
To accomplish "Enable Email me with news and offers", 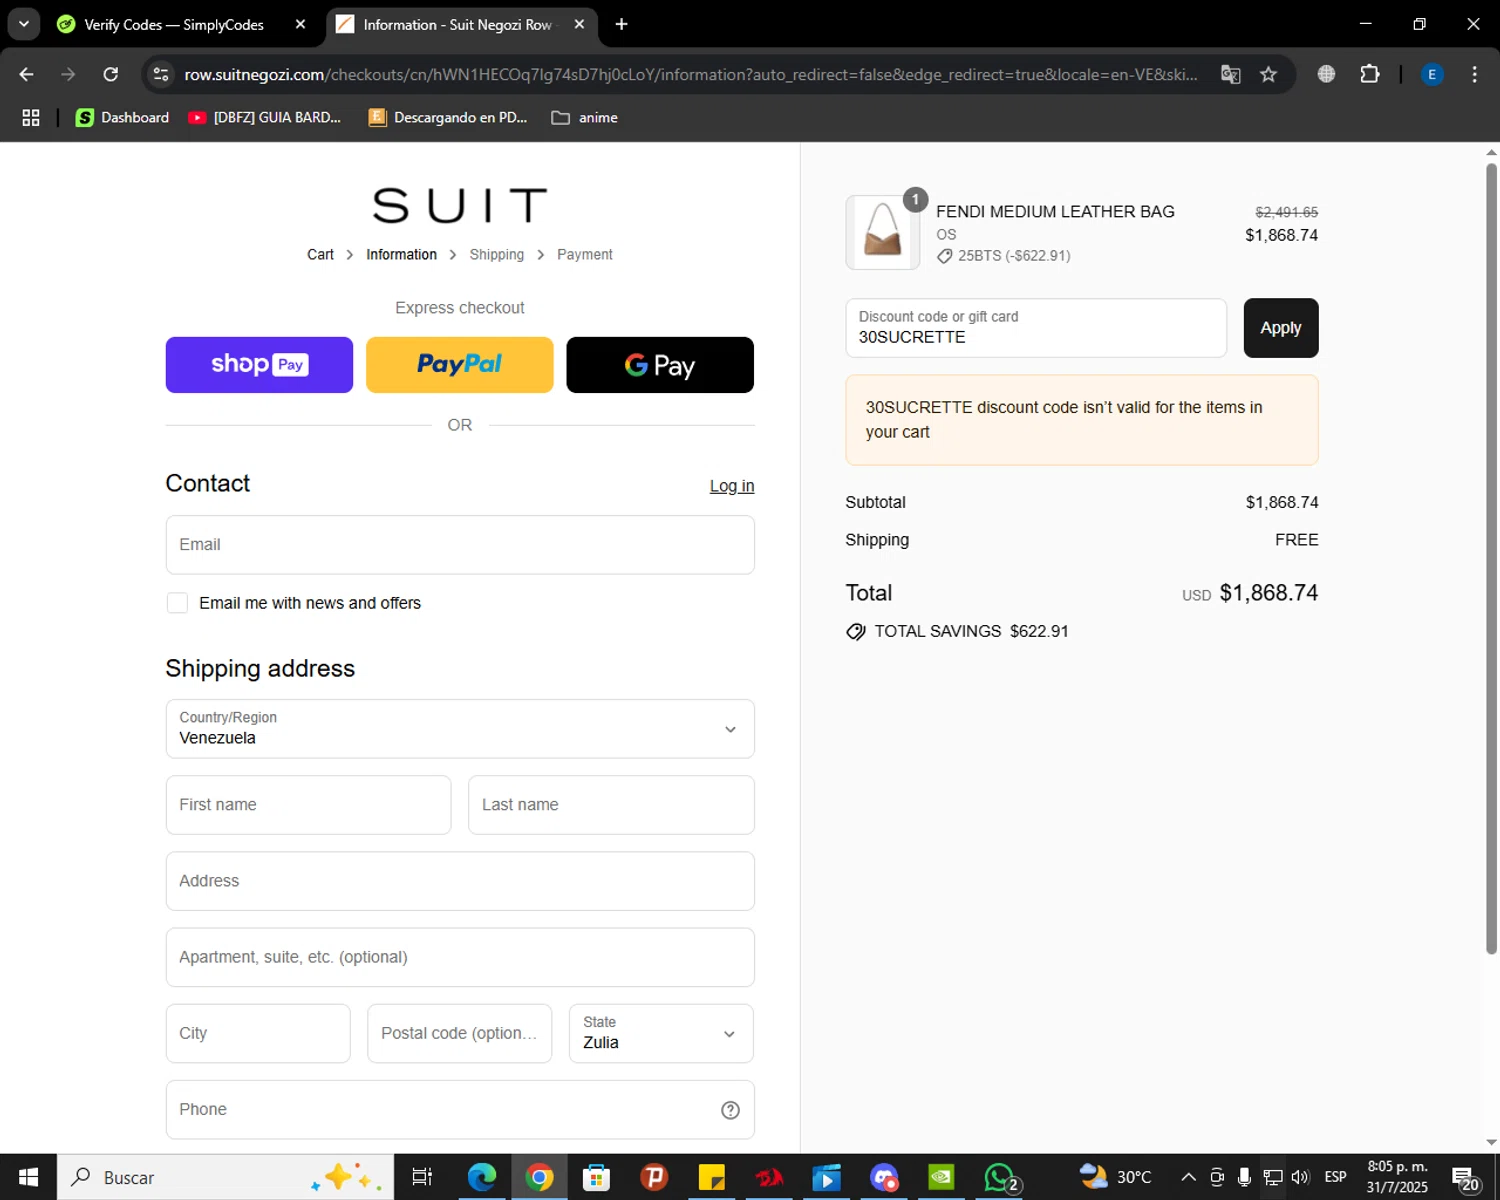I will tap(177, 603).
